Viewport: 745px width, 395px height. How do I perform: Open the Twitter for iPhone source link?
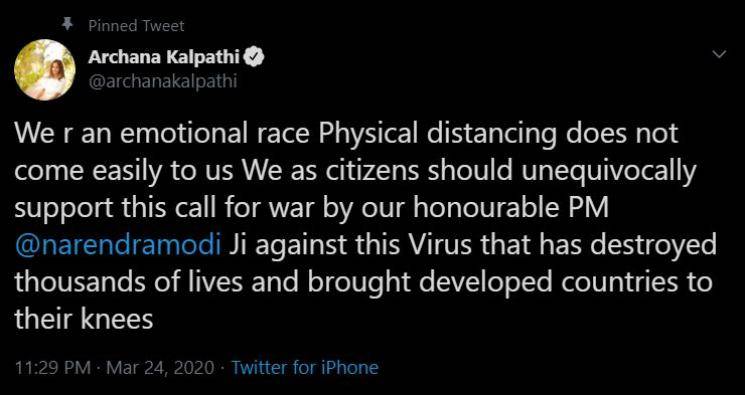click(305, 367)
